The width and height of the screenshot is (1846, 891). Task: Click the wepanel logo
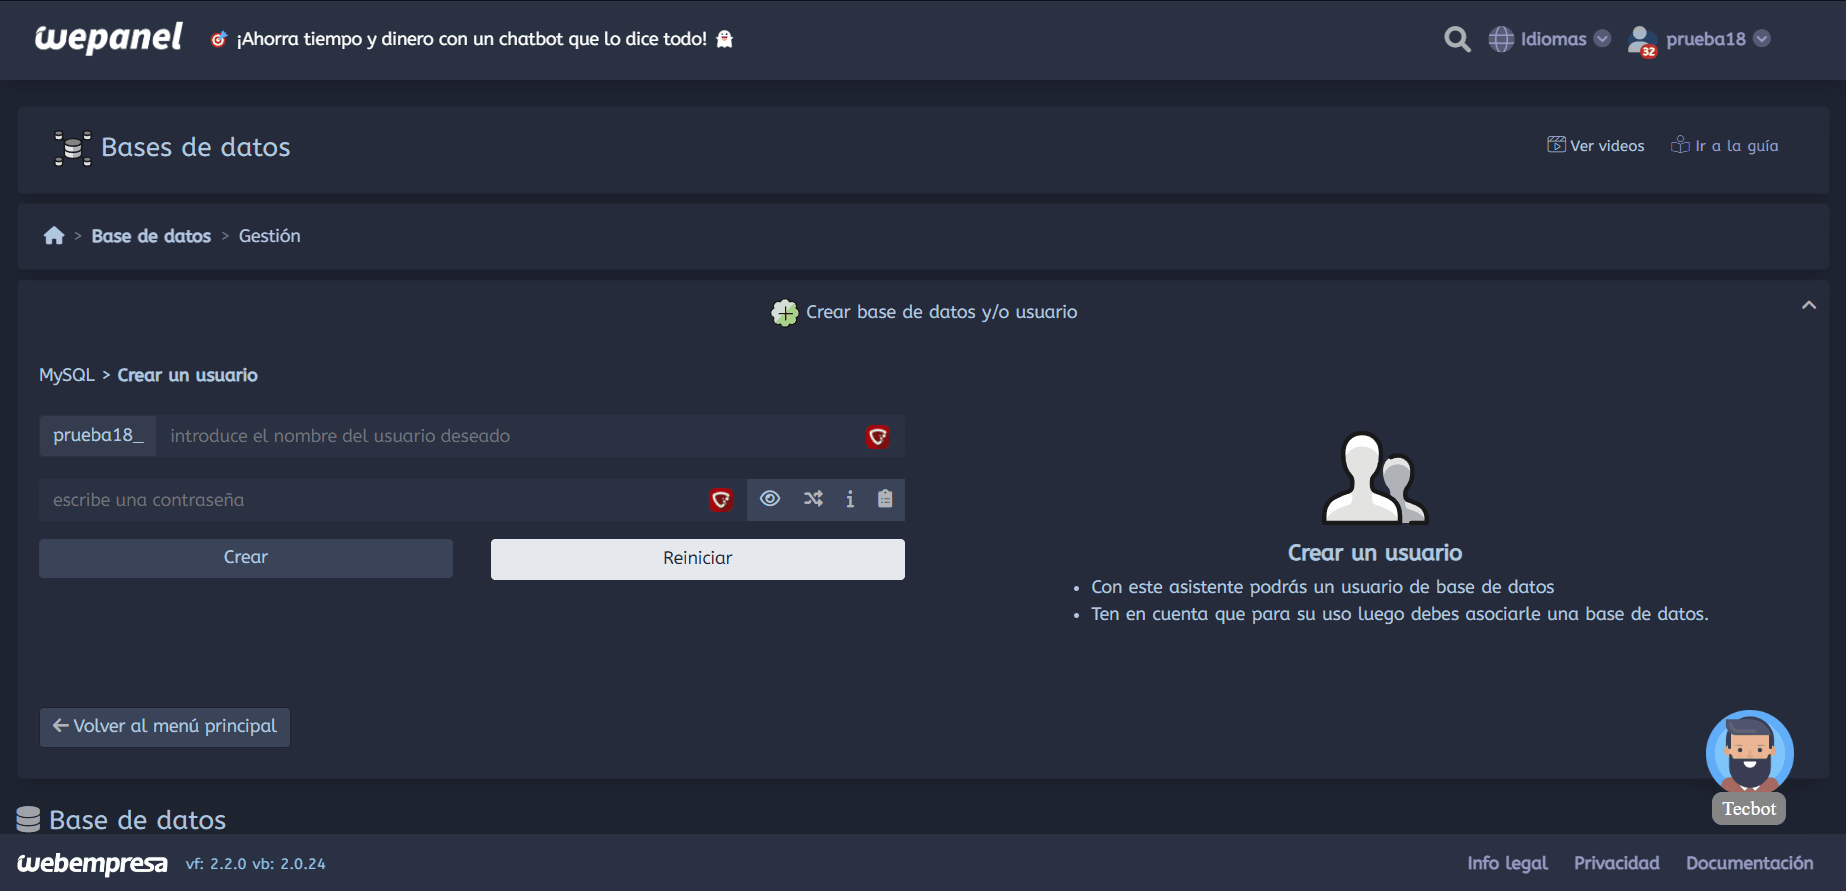(x=109, y=38)
